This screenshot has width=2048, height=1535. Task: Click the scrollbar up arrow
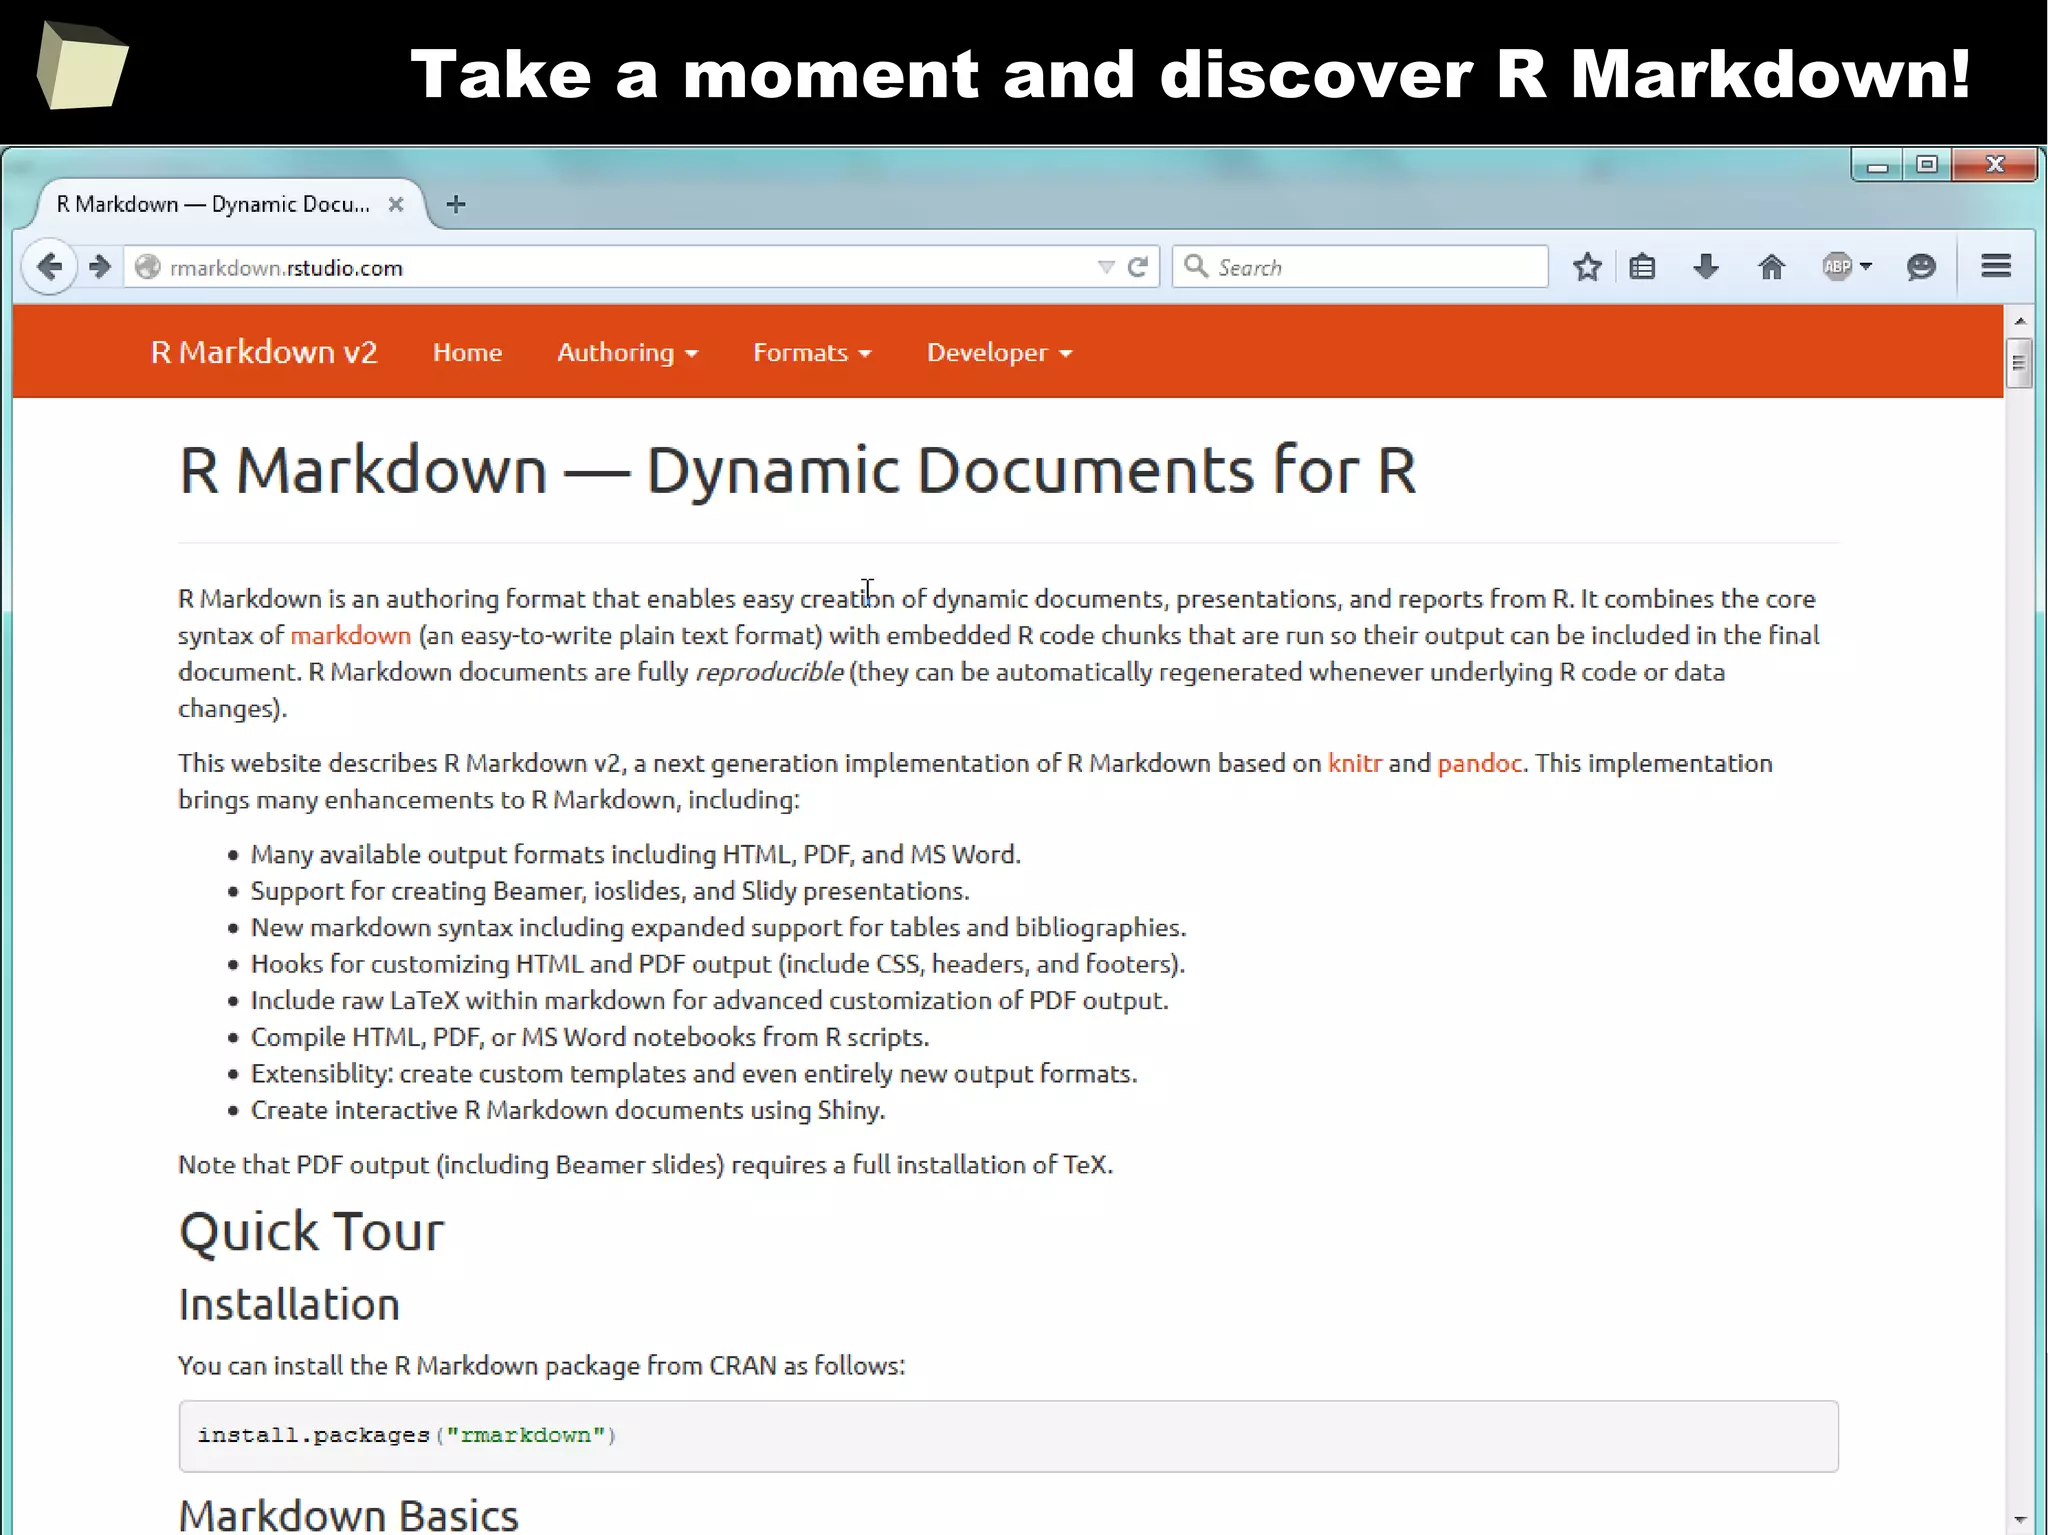[2019, 320]
